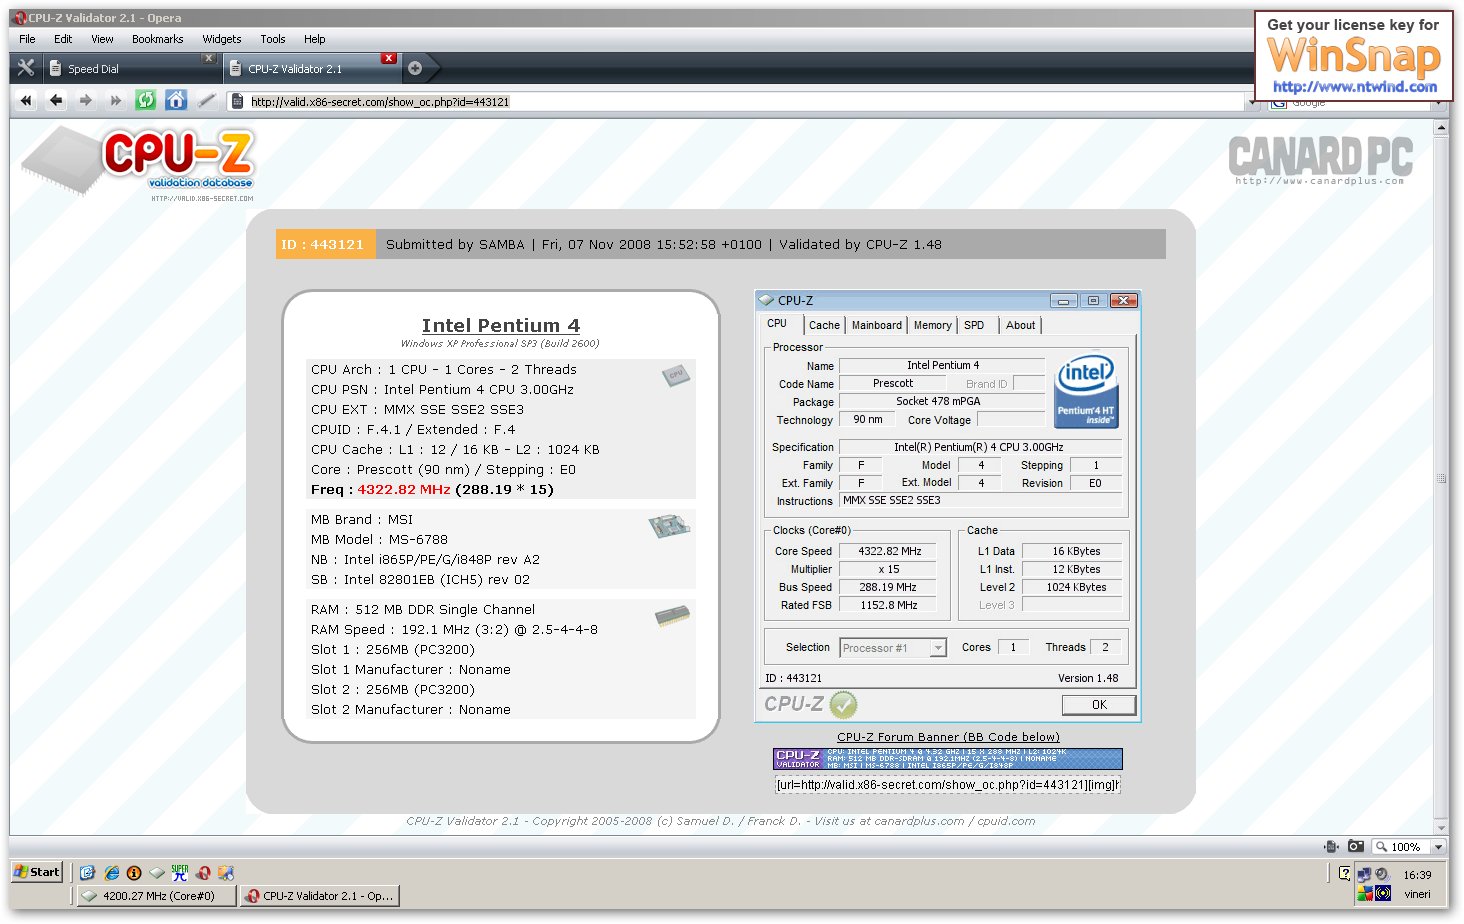Select the Mainboard tab in CPU-Z image
The width and height of the screenshot is (1464, 924).
click(x=877, y=325)
